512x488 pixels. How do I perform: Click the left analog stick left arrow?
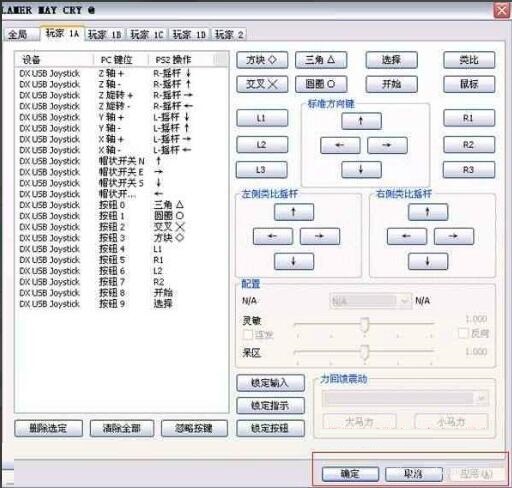273,236
